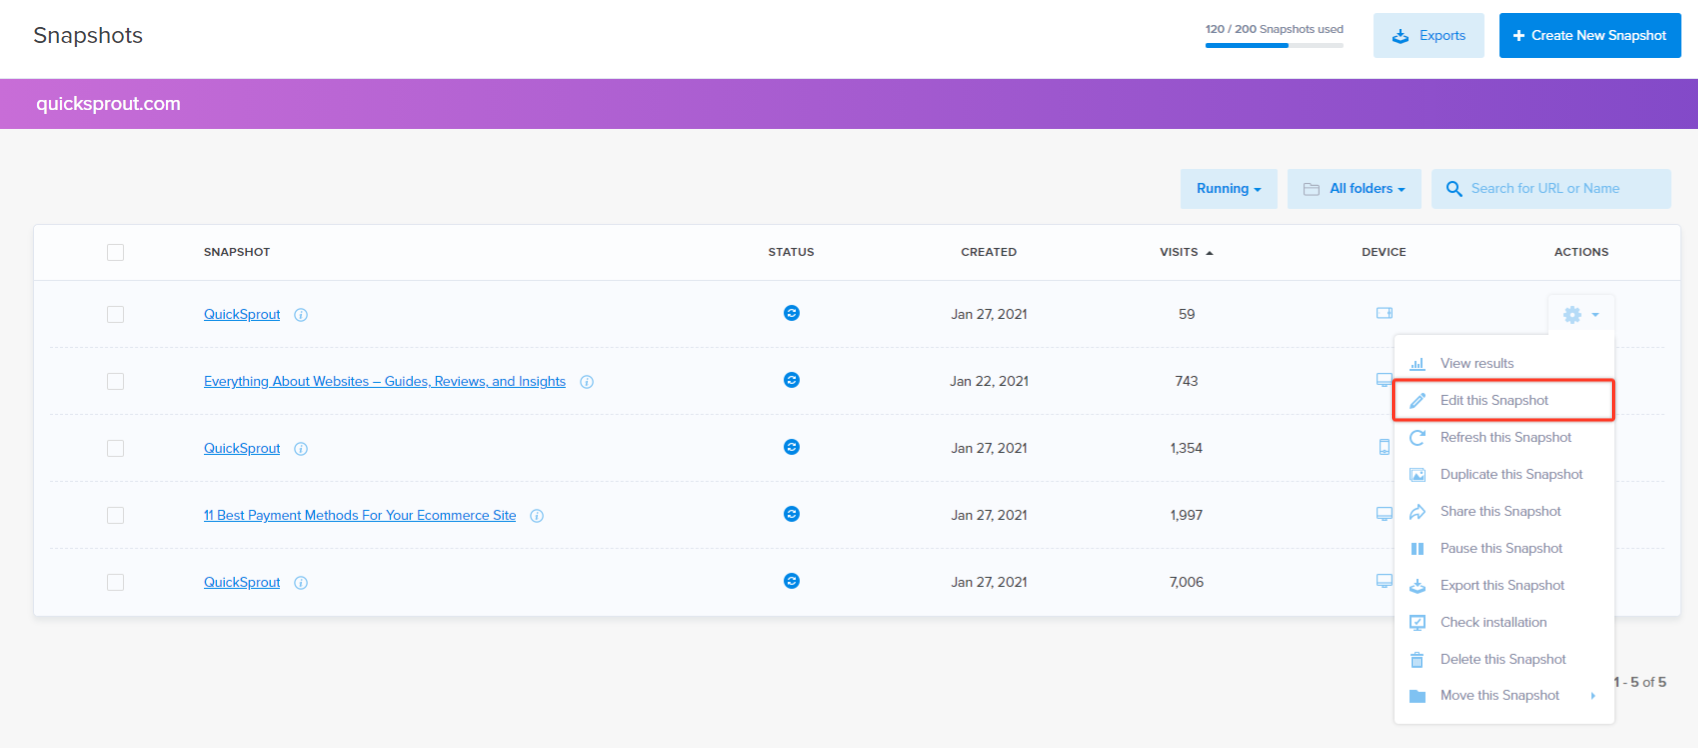
Task: Check the box for Everything About Websites snapshot
Action: [116, 381]
